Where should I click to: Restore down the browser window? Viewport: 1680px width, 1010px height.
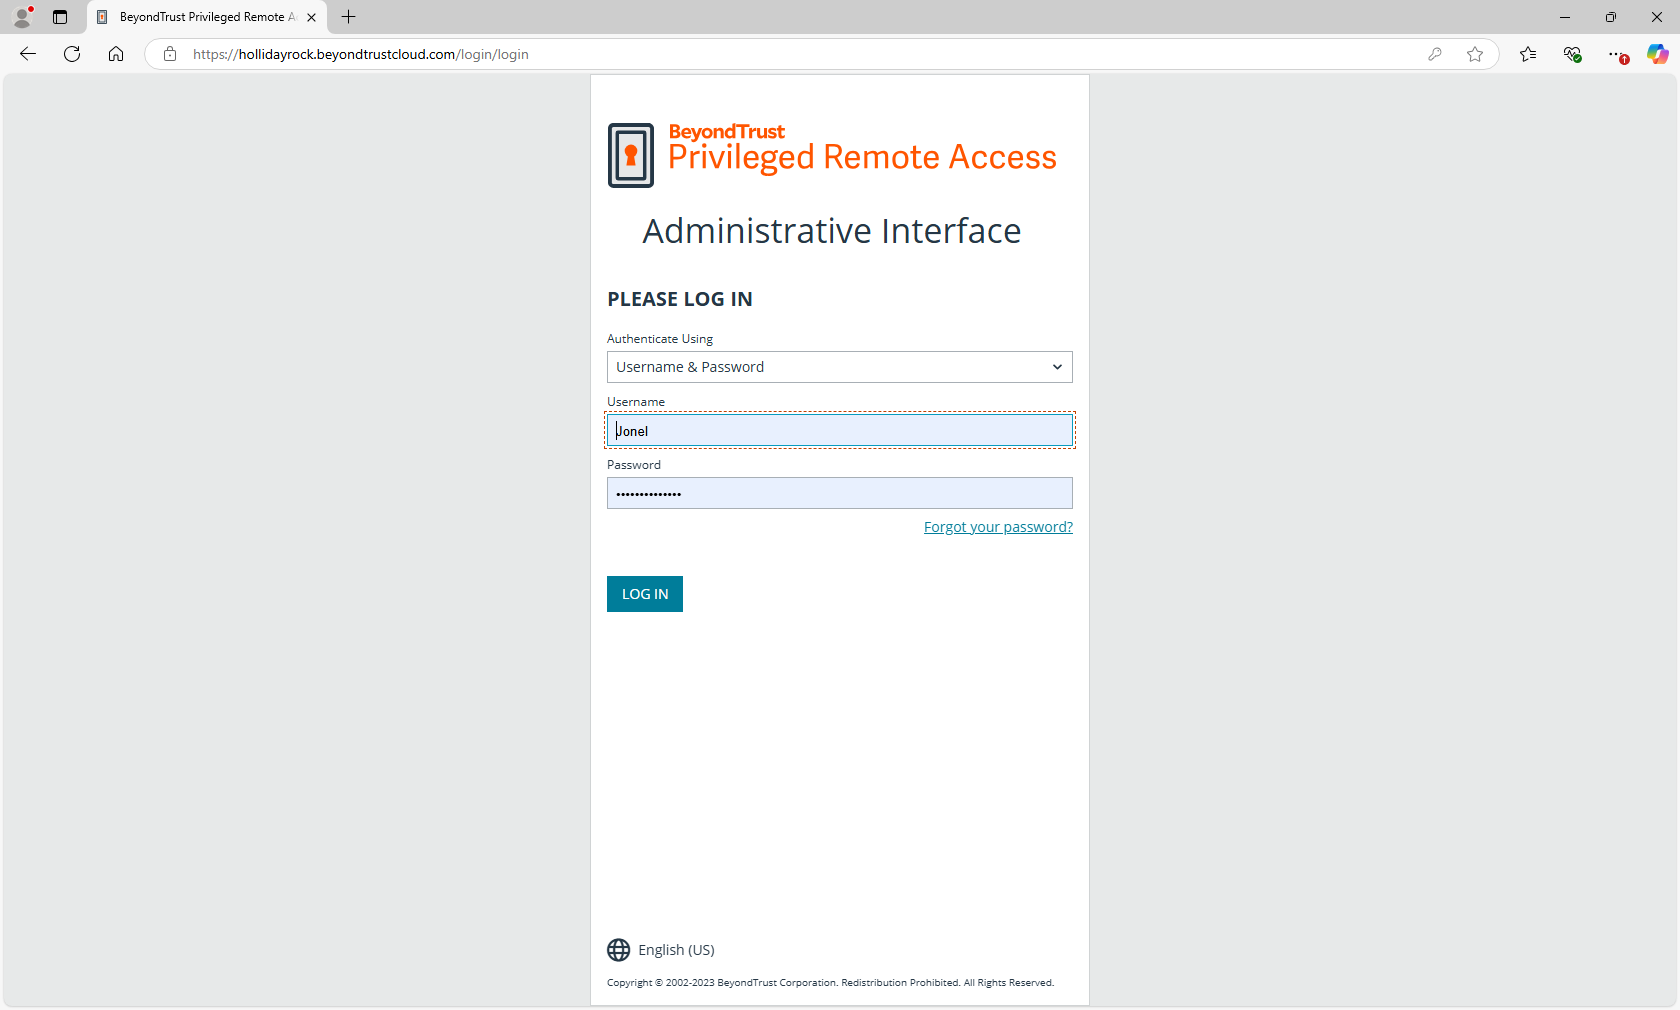(1611, 17)
